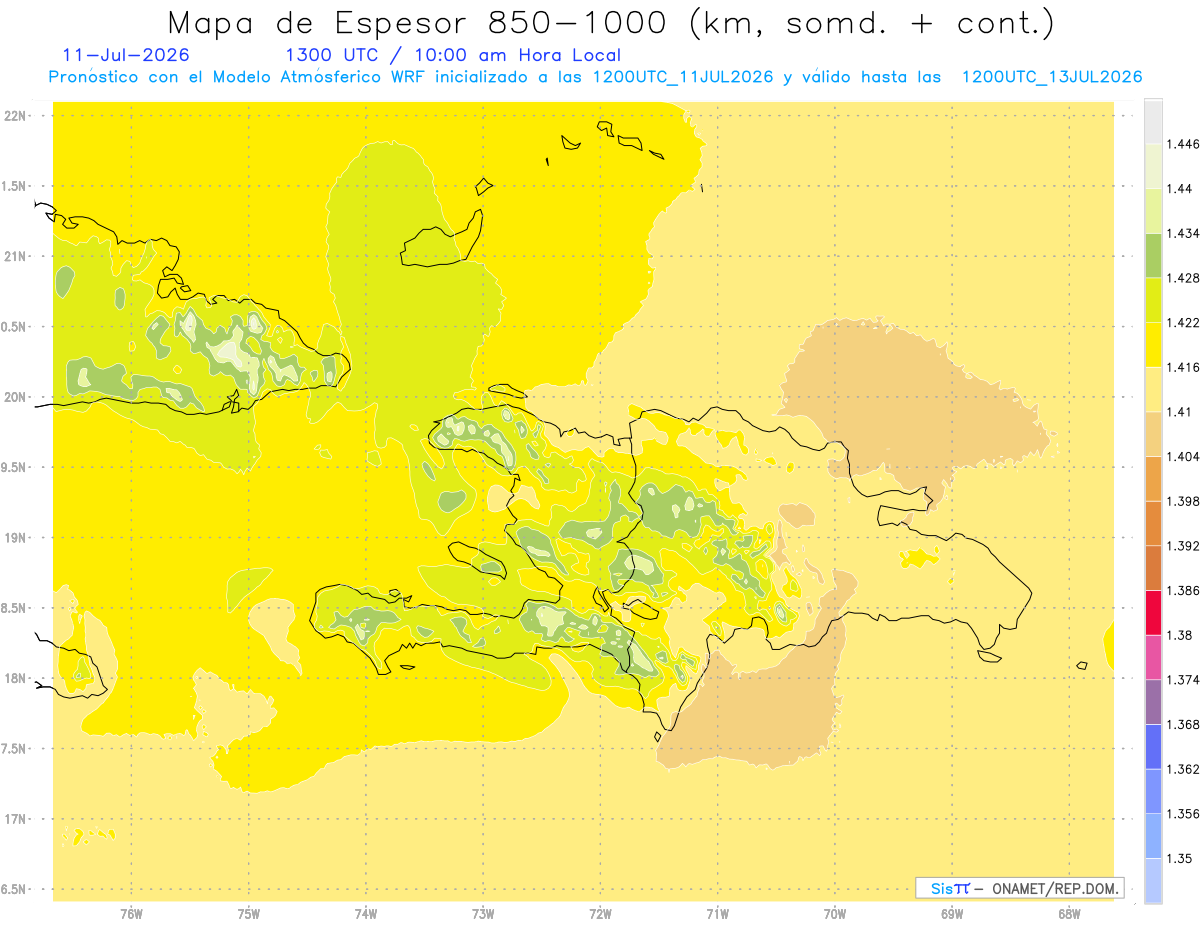
Task: Click the '1.434' color scale value
Action: (1183, 233)
